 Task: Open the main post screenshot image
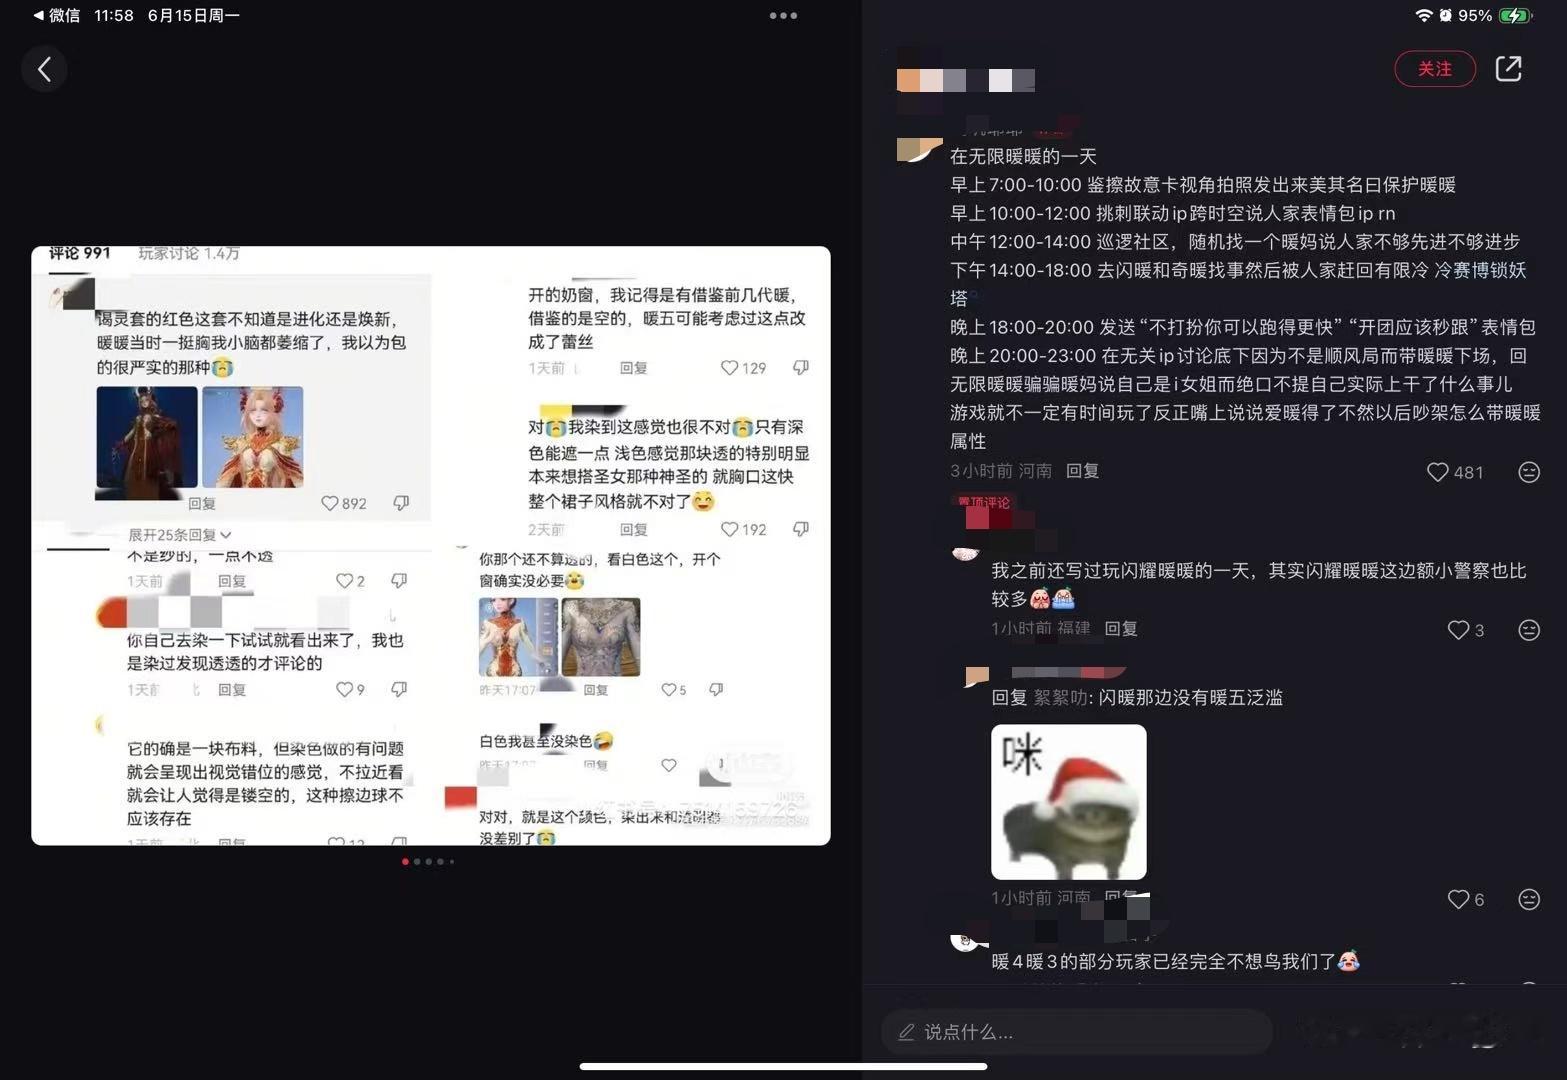[x=431, y=546]
